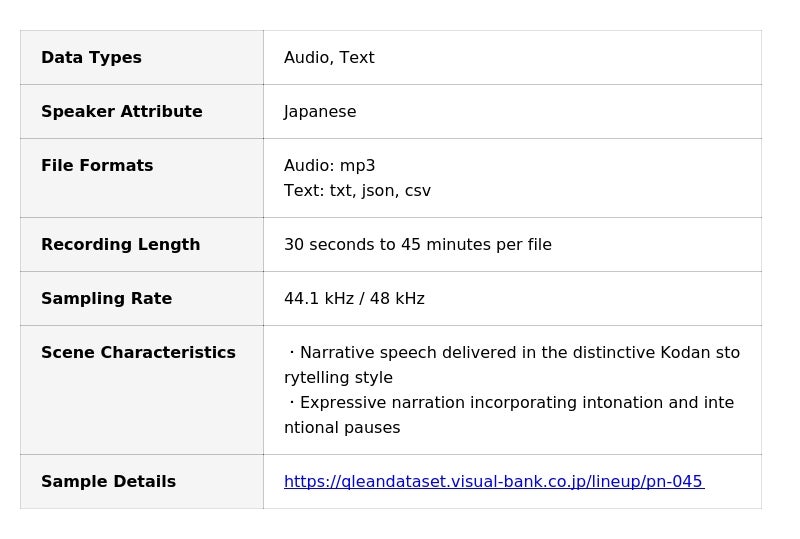Click the Data Types row label

coord(91,58)
